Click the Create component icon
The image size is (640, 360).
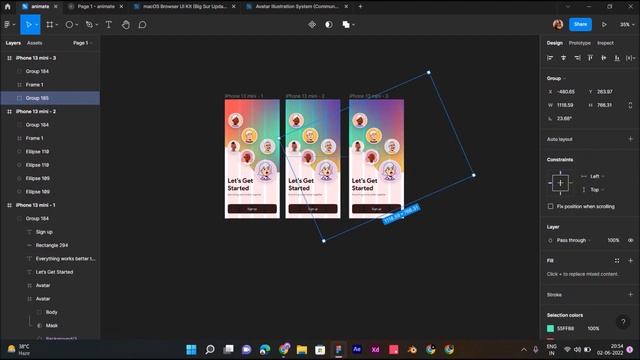[312, 24]
